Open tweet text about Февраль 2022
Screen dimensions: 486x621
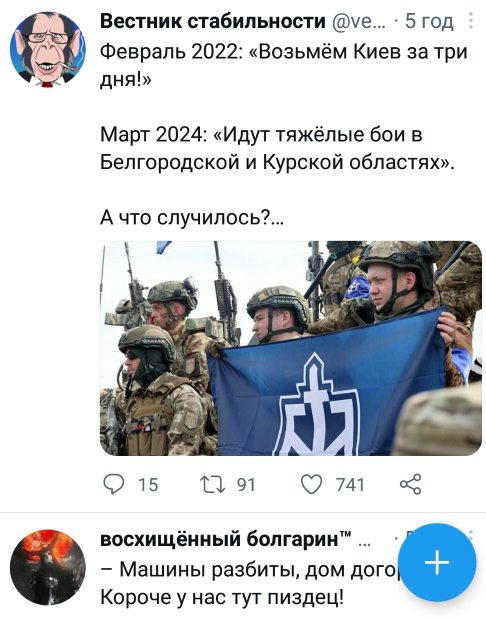tap(284, 66)
